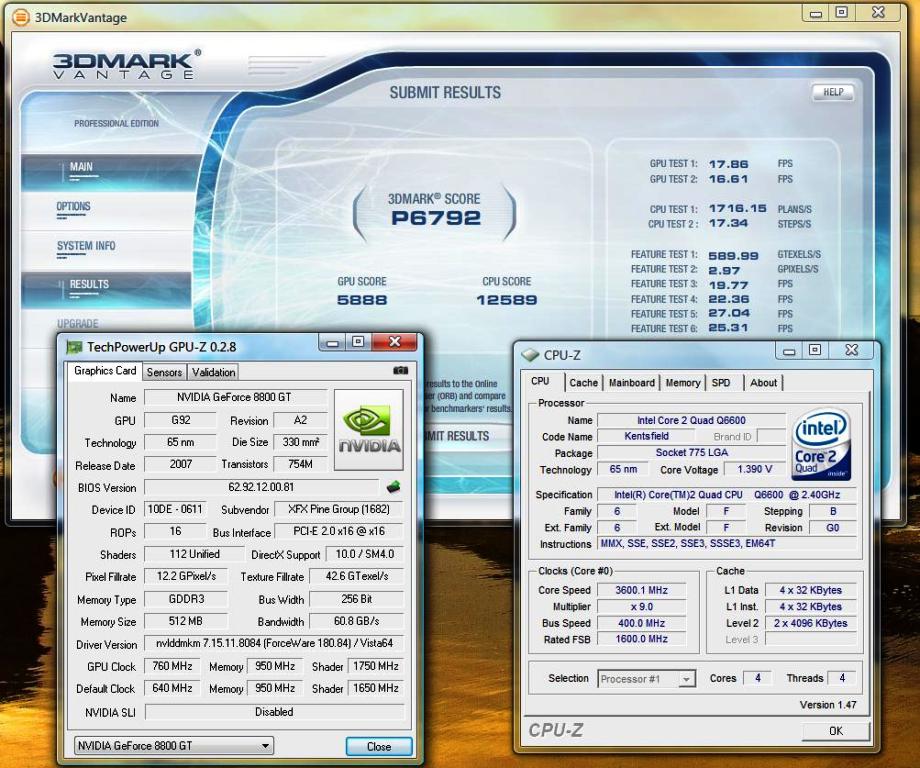Image resolution: width=920 pixels, height=768 pixels.
Task: Open the SPD tab in CPU-Z
Action: pyautogui.click(x=721, y=383)
